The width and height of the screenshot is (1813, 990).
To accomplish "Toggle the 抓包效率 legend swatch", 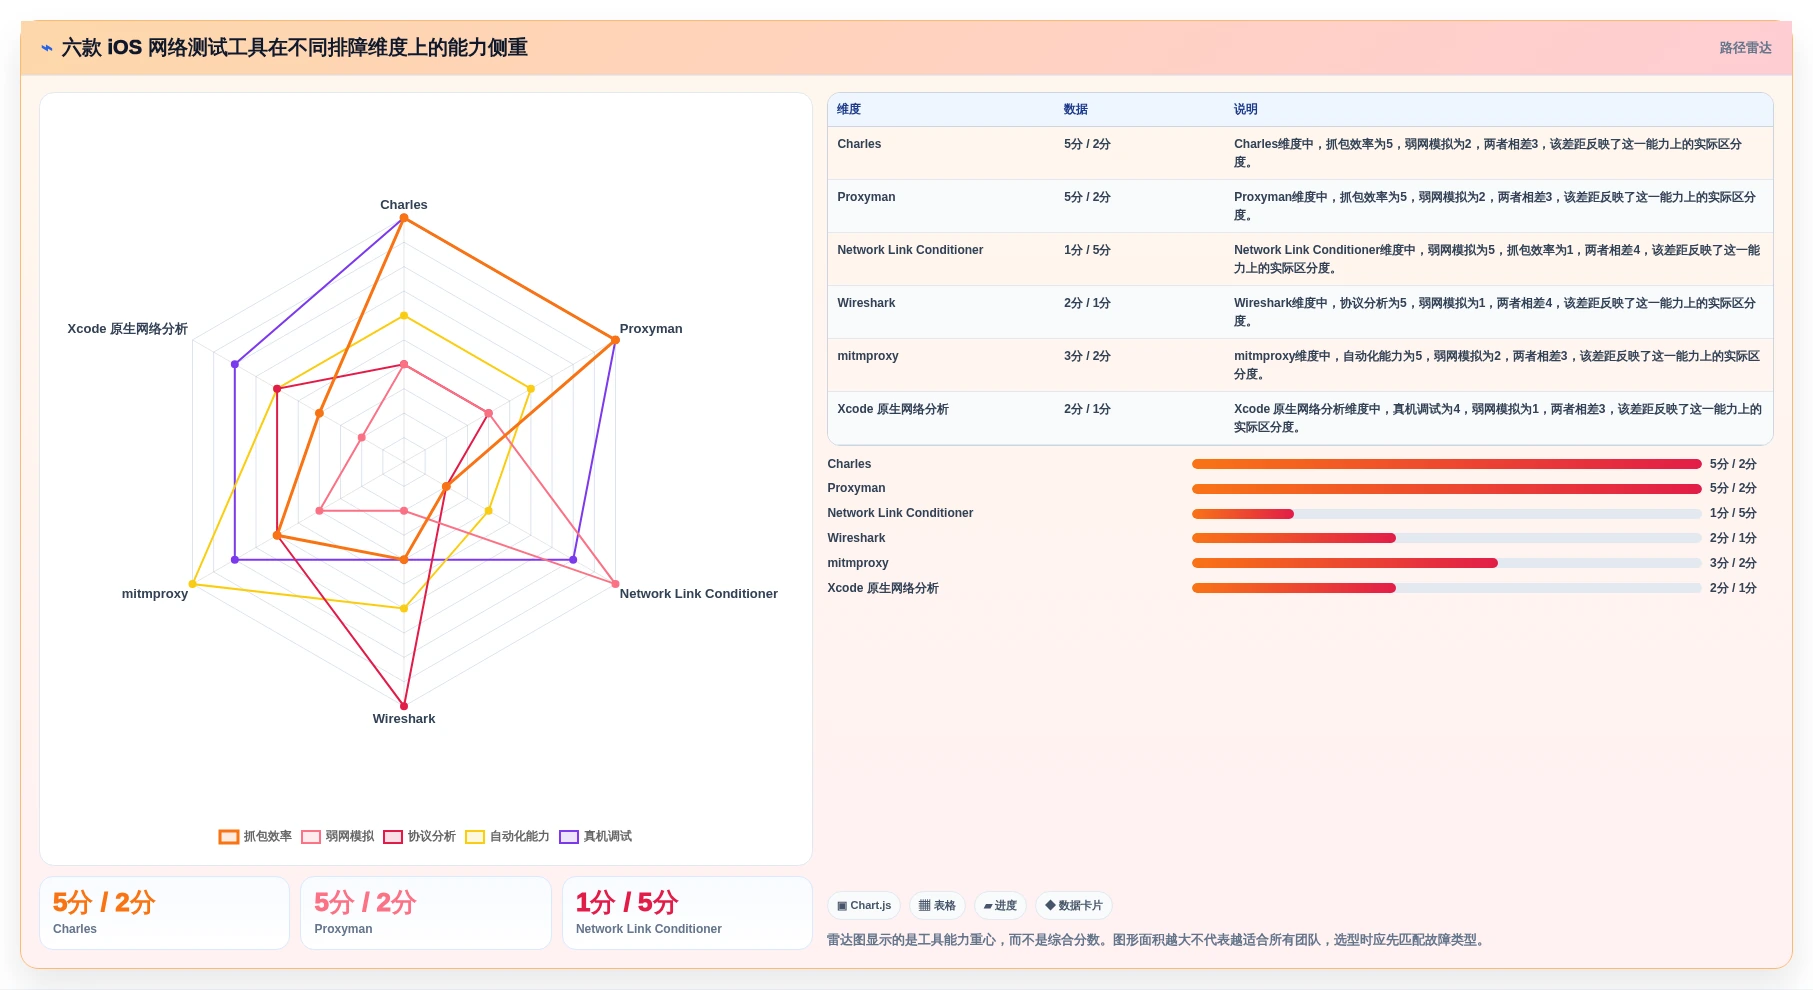I will [229, 837].
